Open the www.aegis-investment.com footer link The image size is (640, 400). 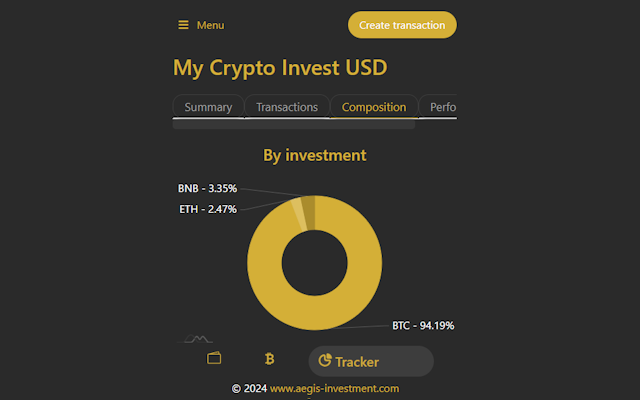point(334,389)
